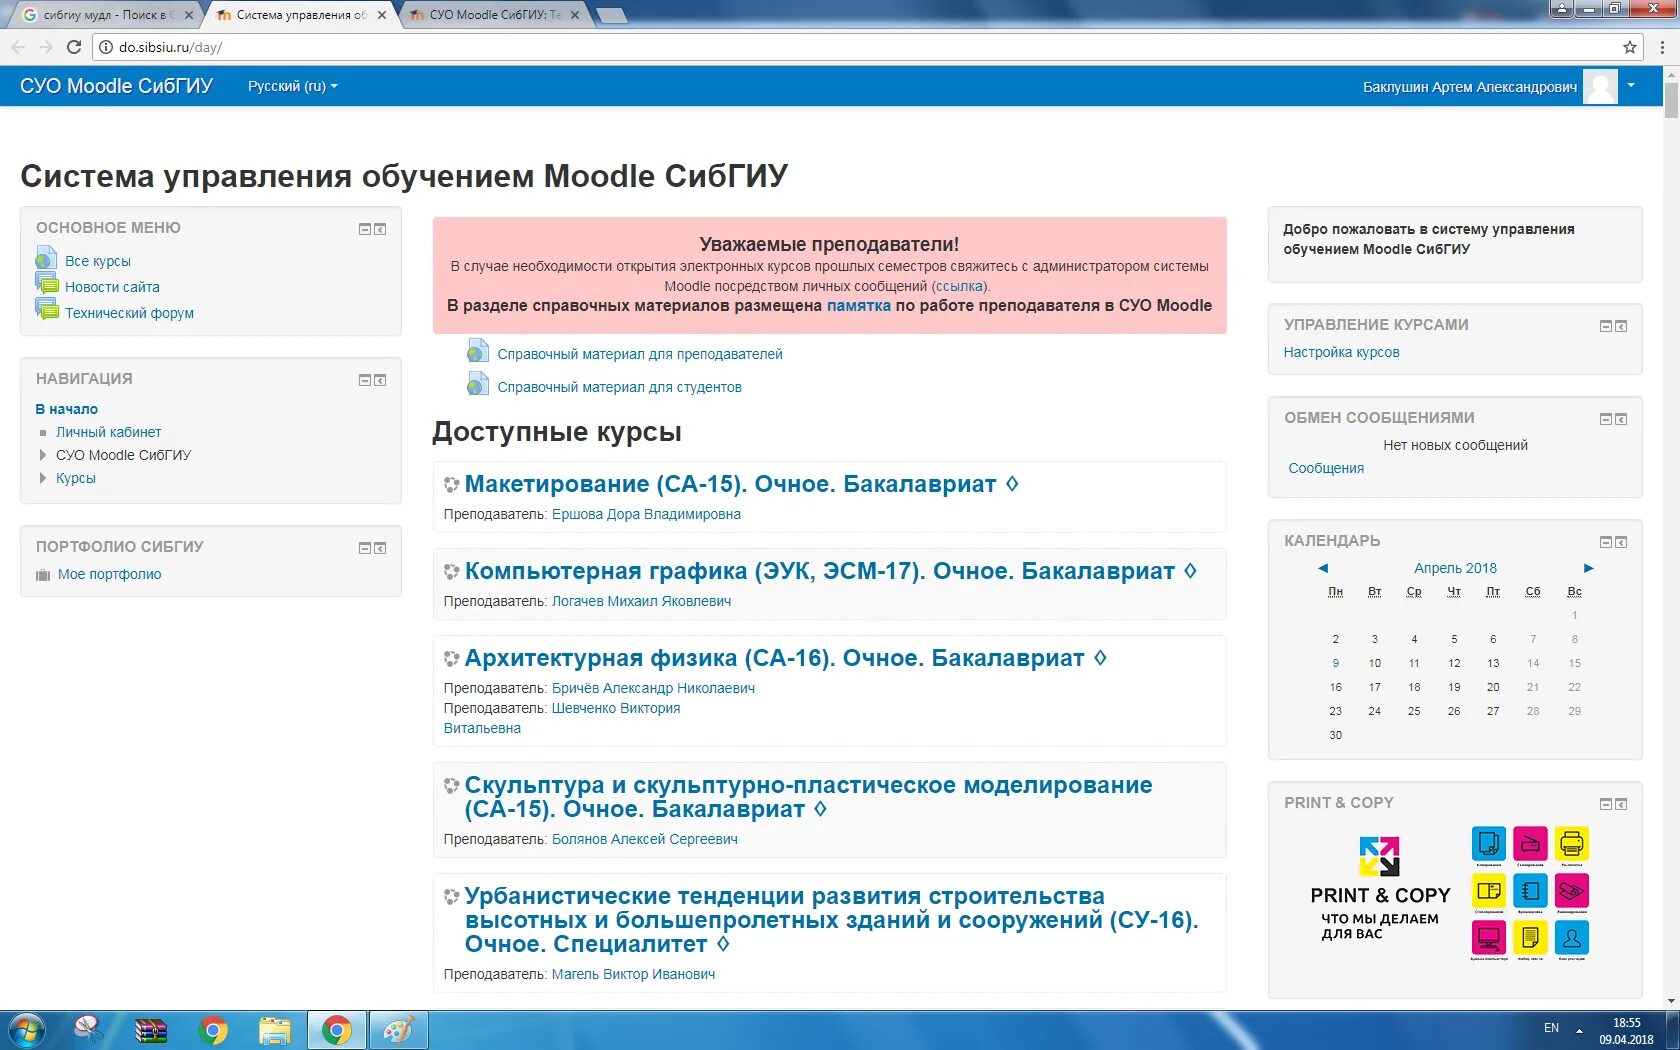
Task: Dock the Навигация block
Action: pos(380,380)
